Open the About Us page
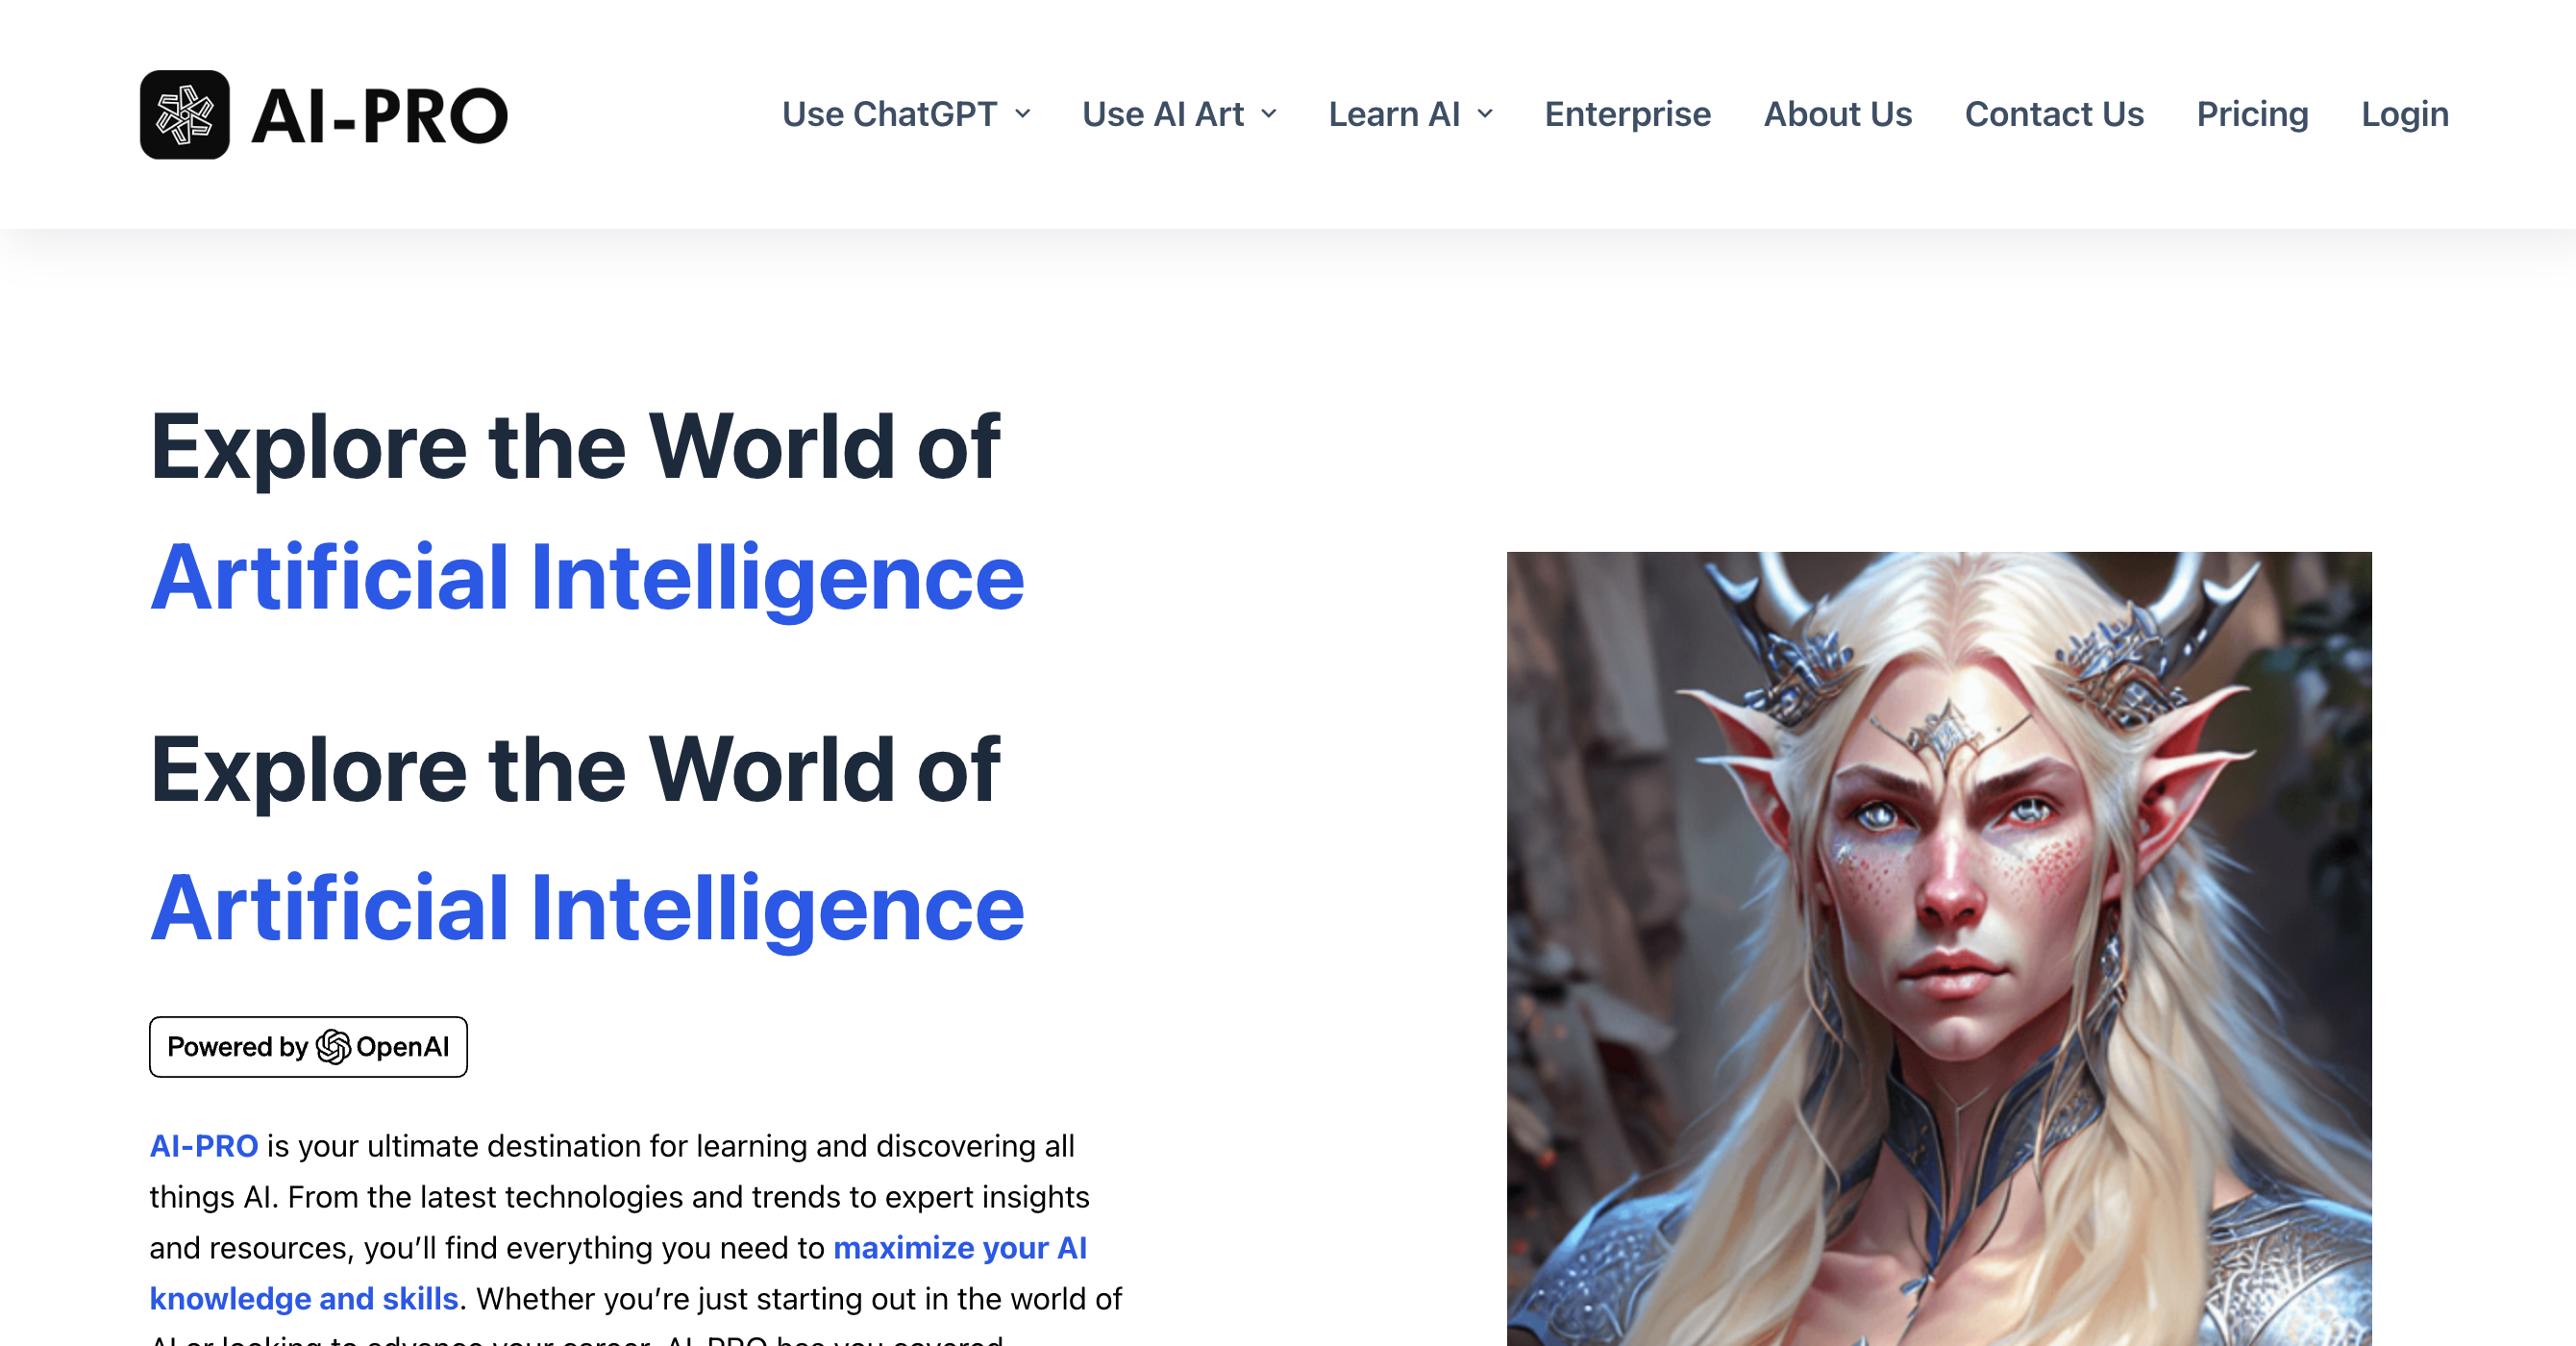This screenshot has height=1346, width=2576. pos(1837,114)
